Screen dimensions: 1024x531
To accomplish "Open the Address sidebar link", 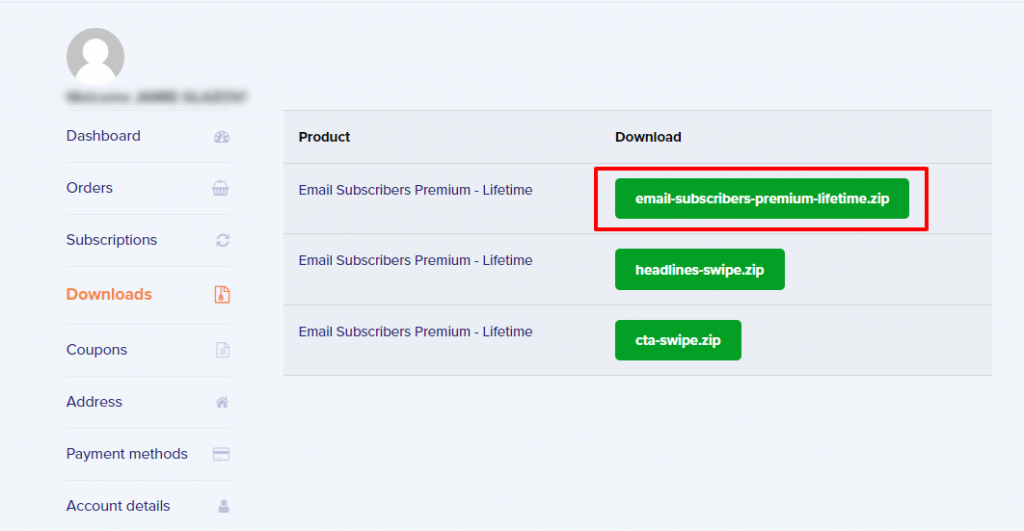I will (x=94, y=402).
